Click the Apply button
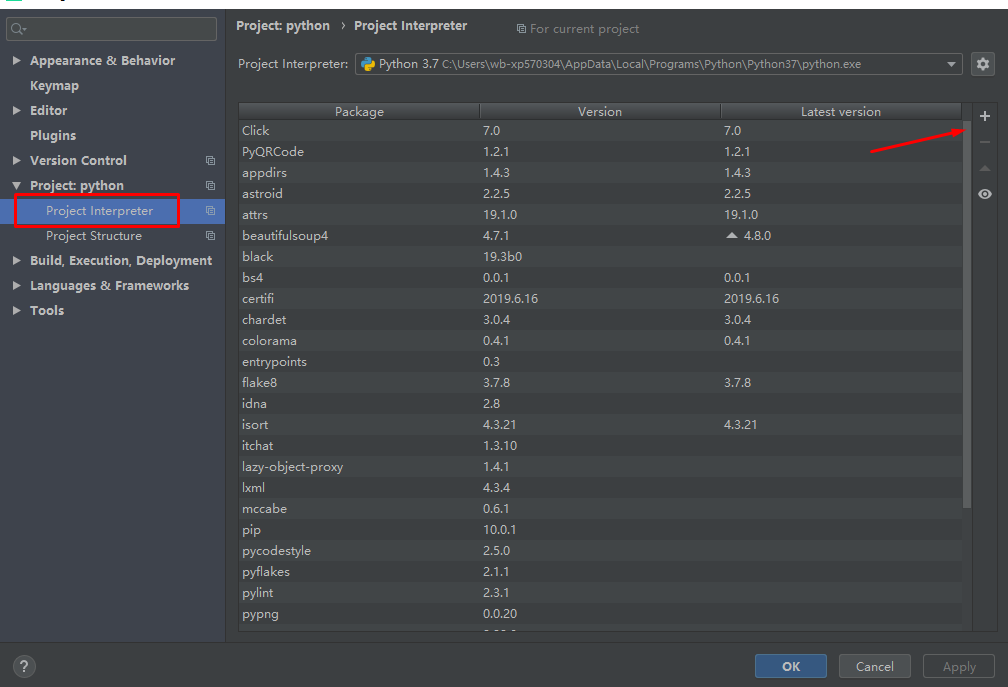1008x687 pixels. tap(958, 666)
